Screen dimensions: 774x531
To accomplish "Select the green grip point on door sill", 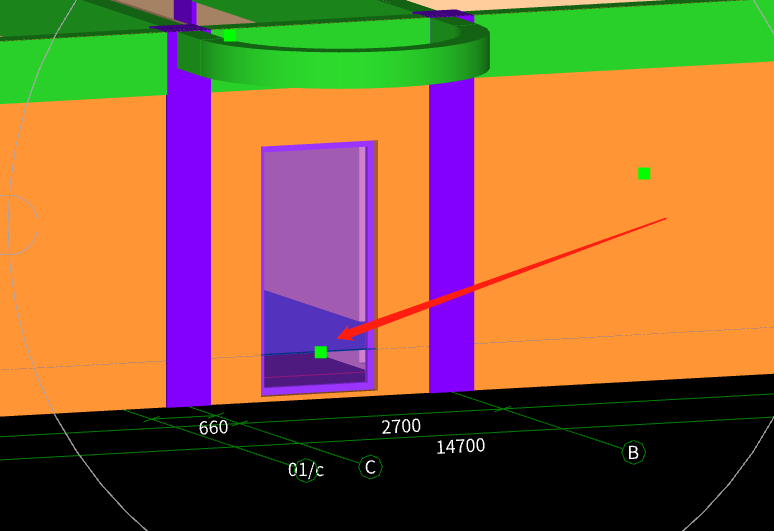I will (x=321, y=352).
